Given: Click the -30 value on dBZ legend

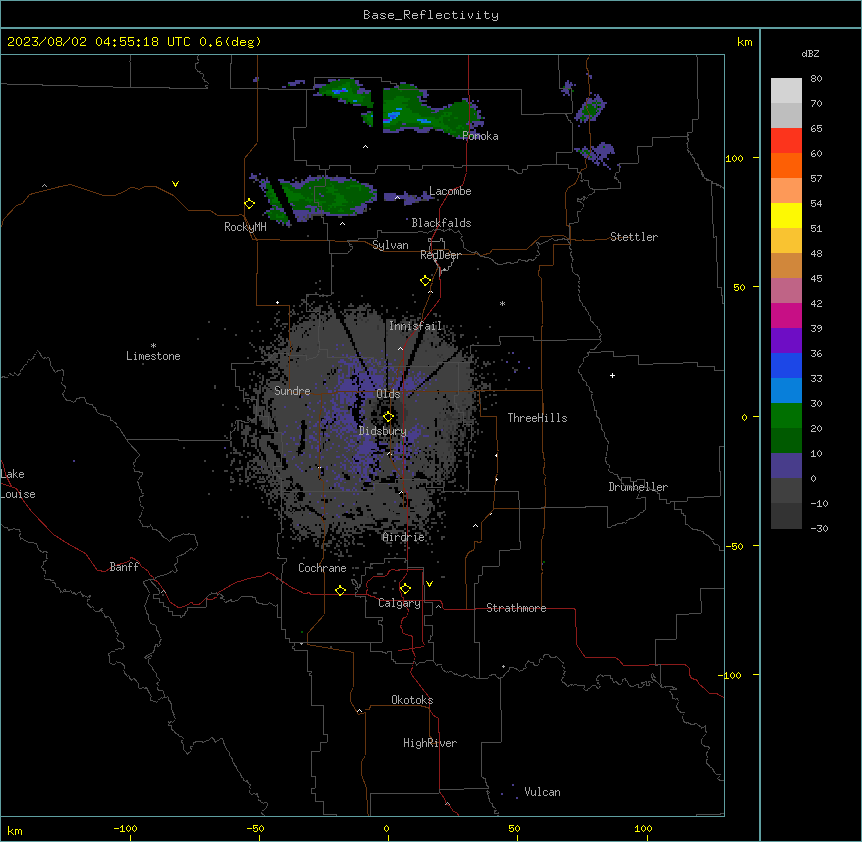Looking at the screenshot, I should coord(819,528).
